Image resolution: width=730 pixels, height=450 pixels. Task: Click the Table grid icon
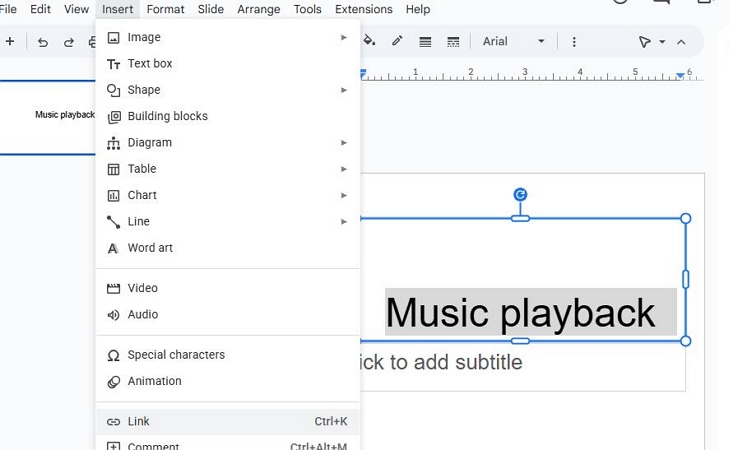pos(114,169)
